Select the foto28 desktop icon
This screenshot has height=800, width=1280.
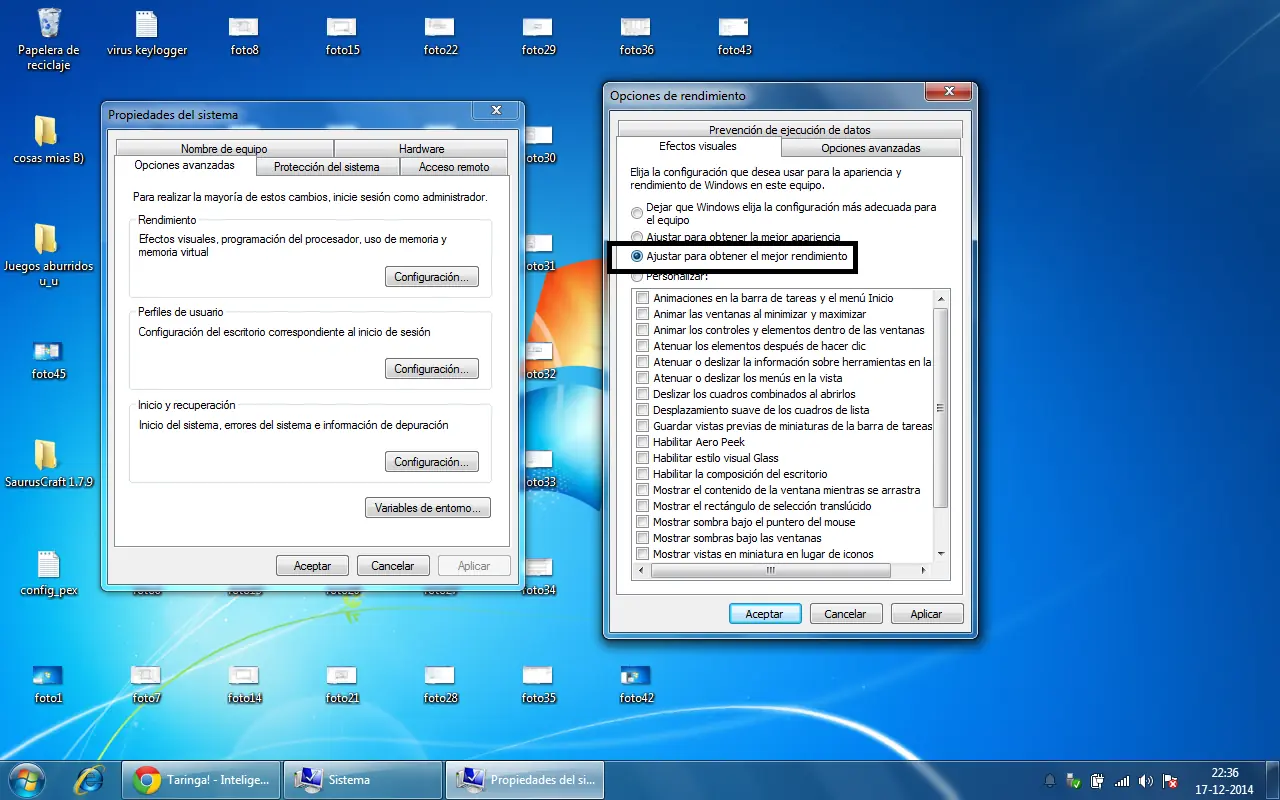pos(440,684)
